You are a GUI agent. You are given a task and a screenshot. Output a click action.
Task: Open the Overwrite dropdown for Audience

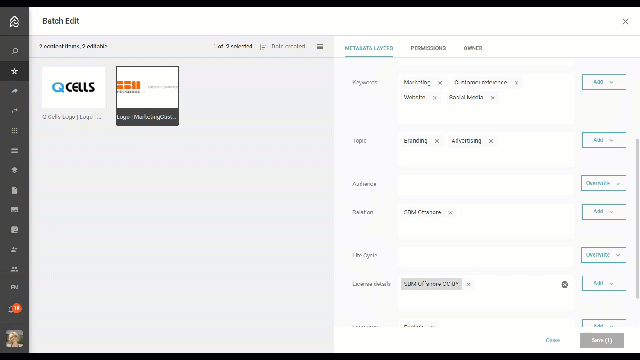click(x=603, y=183)
